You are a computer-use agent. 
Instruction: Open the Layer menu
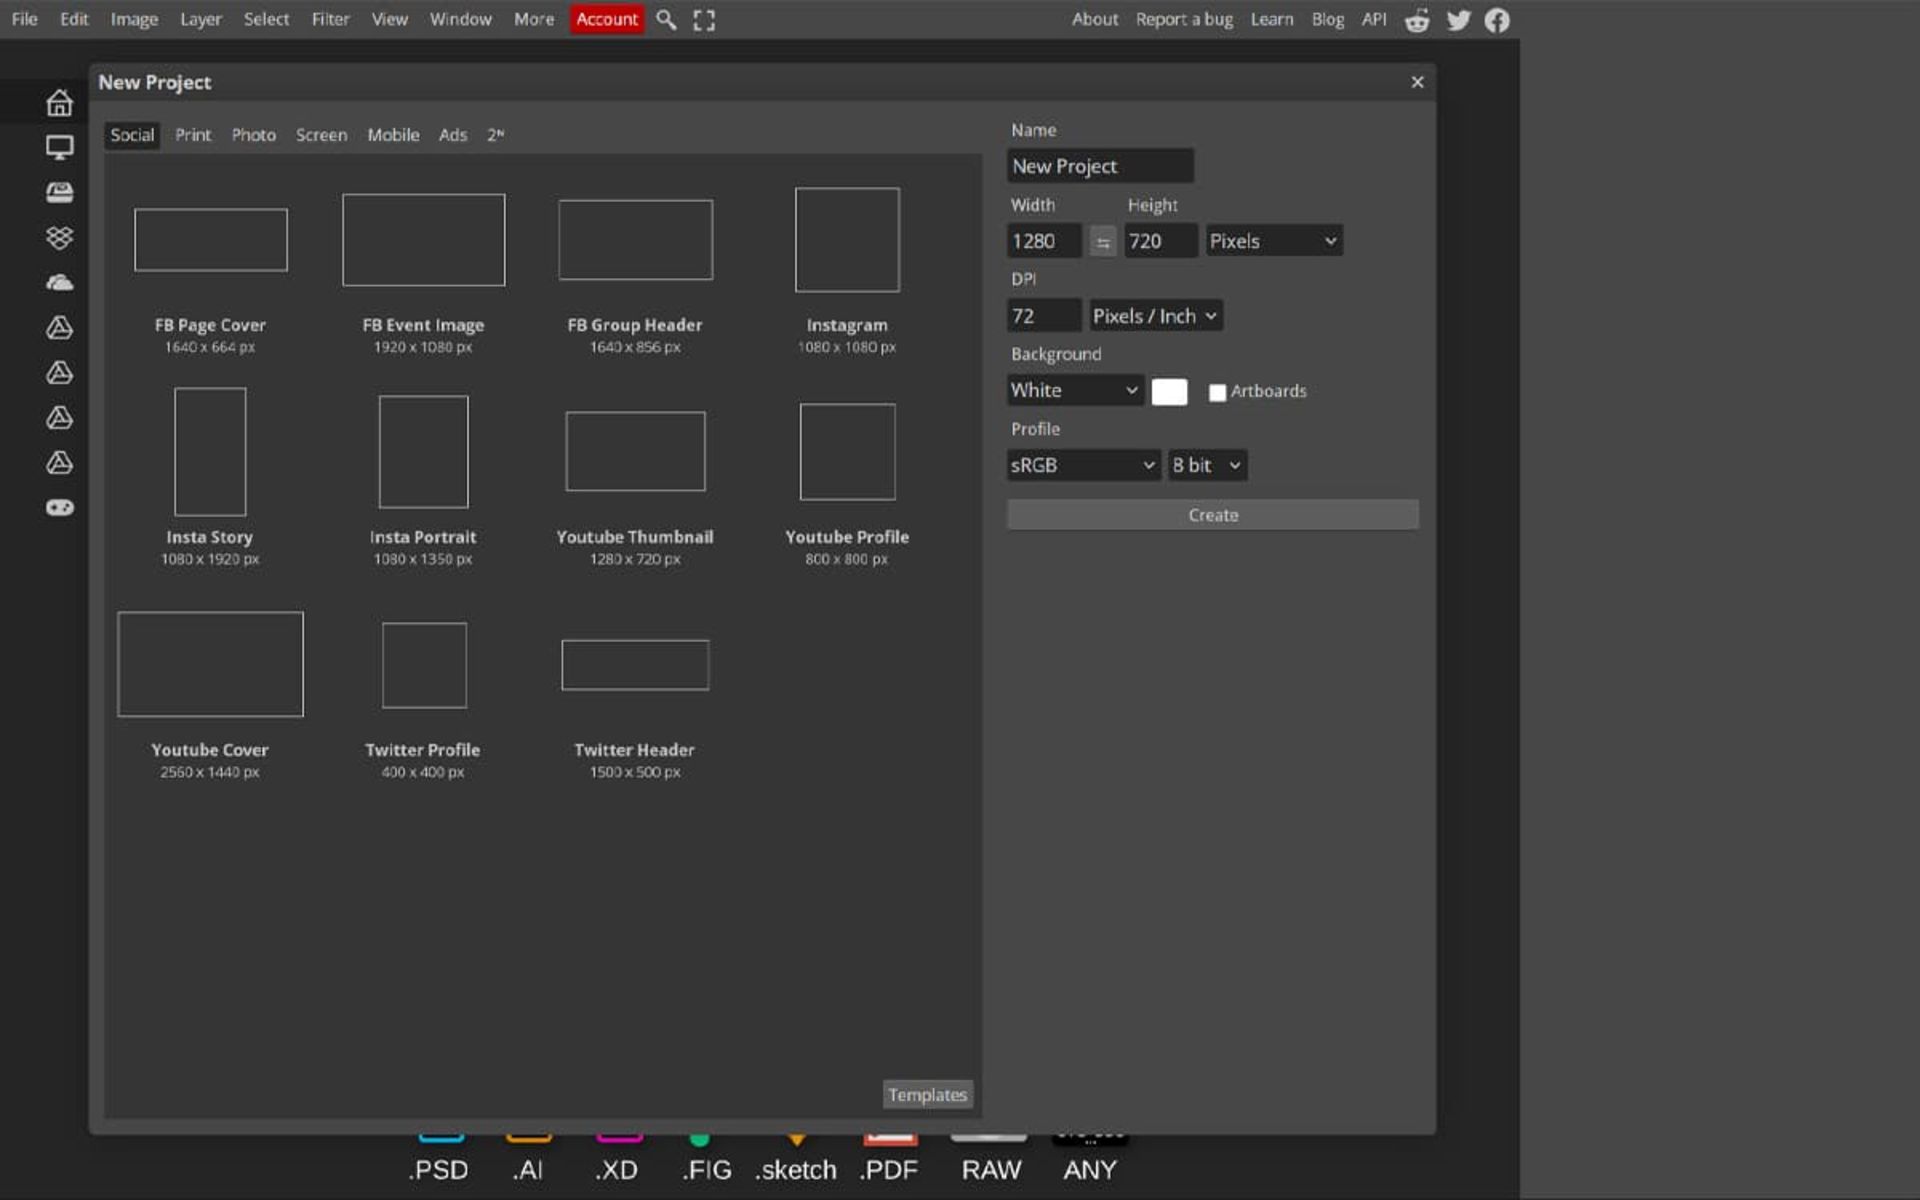point(200,19)
